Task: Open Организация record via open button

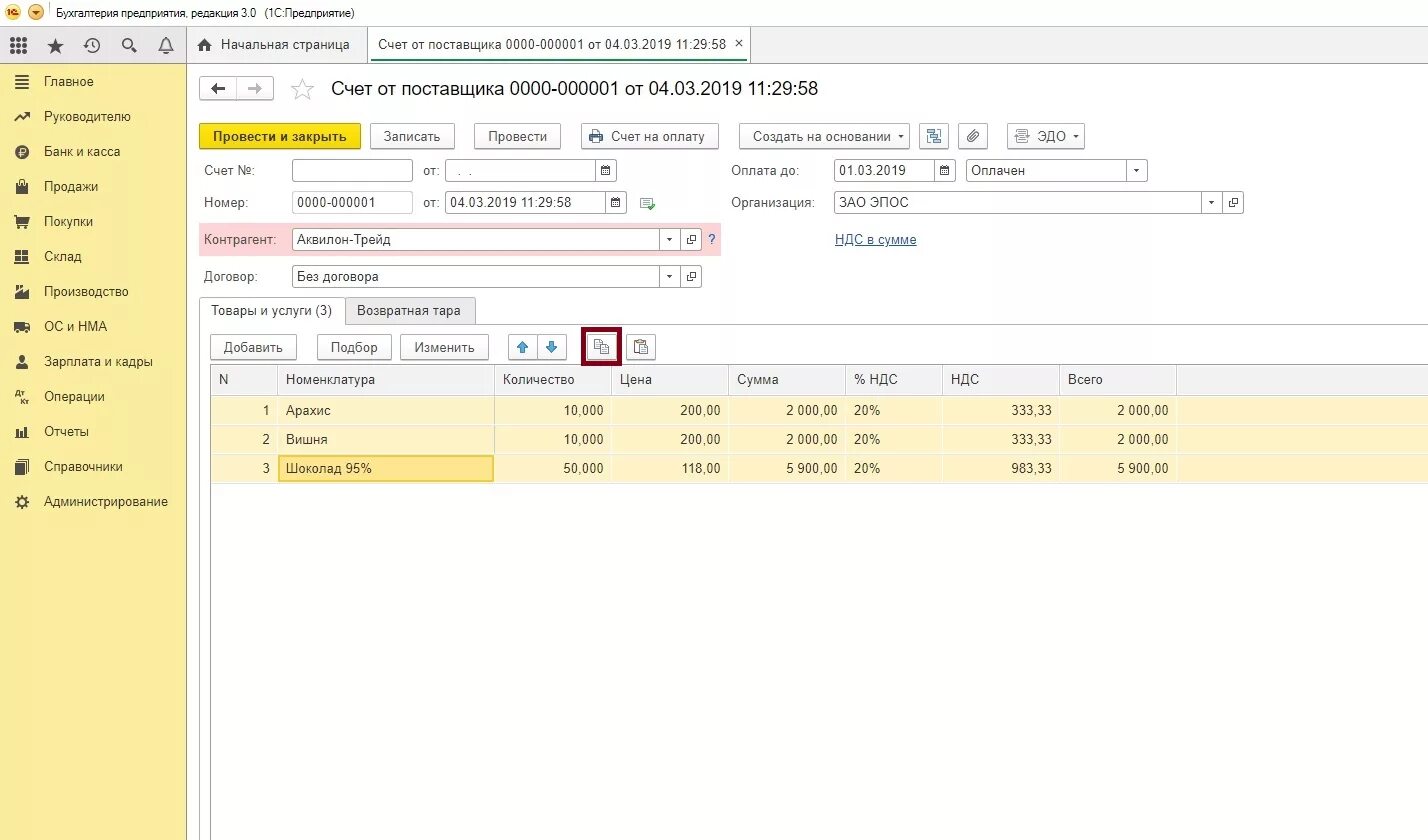Action: (x=1233, y=202)
